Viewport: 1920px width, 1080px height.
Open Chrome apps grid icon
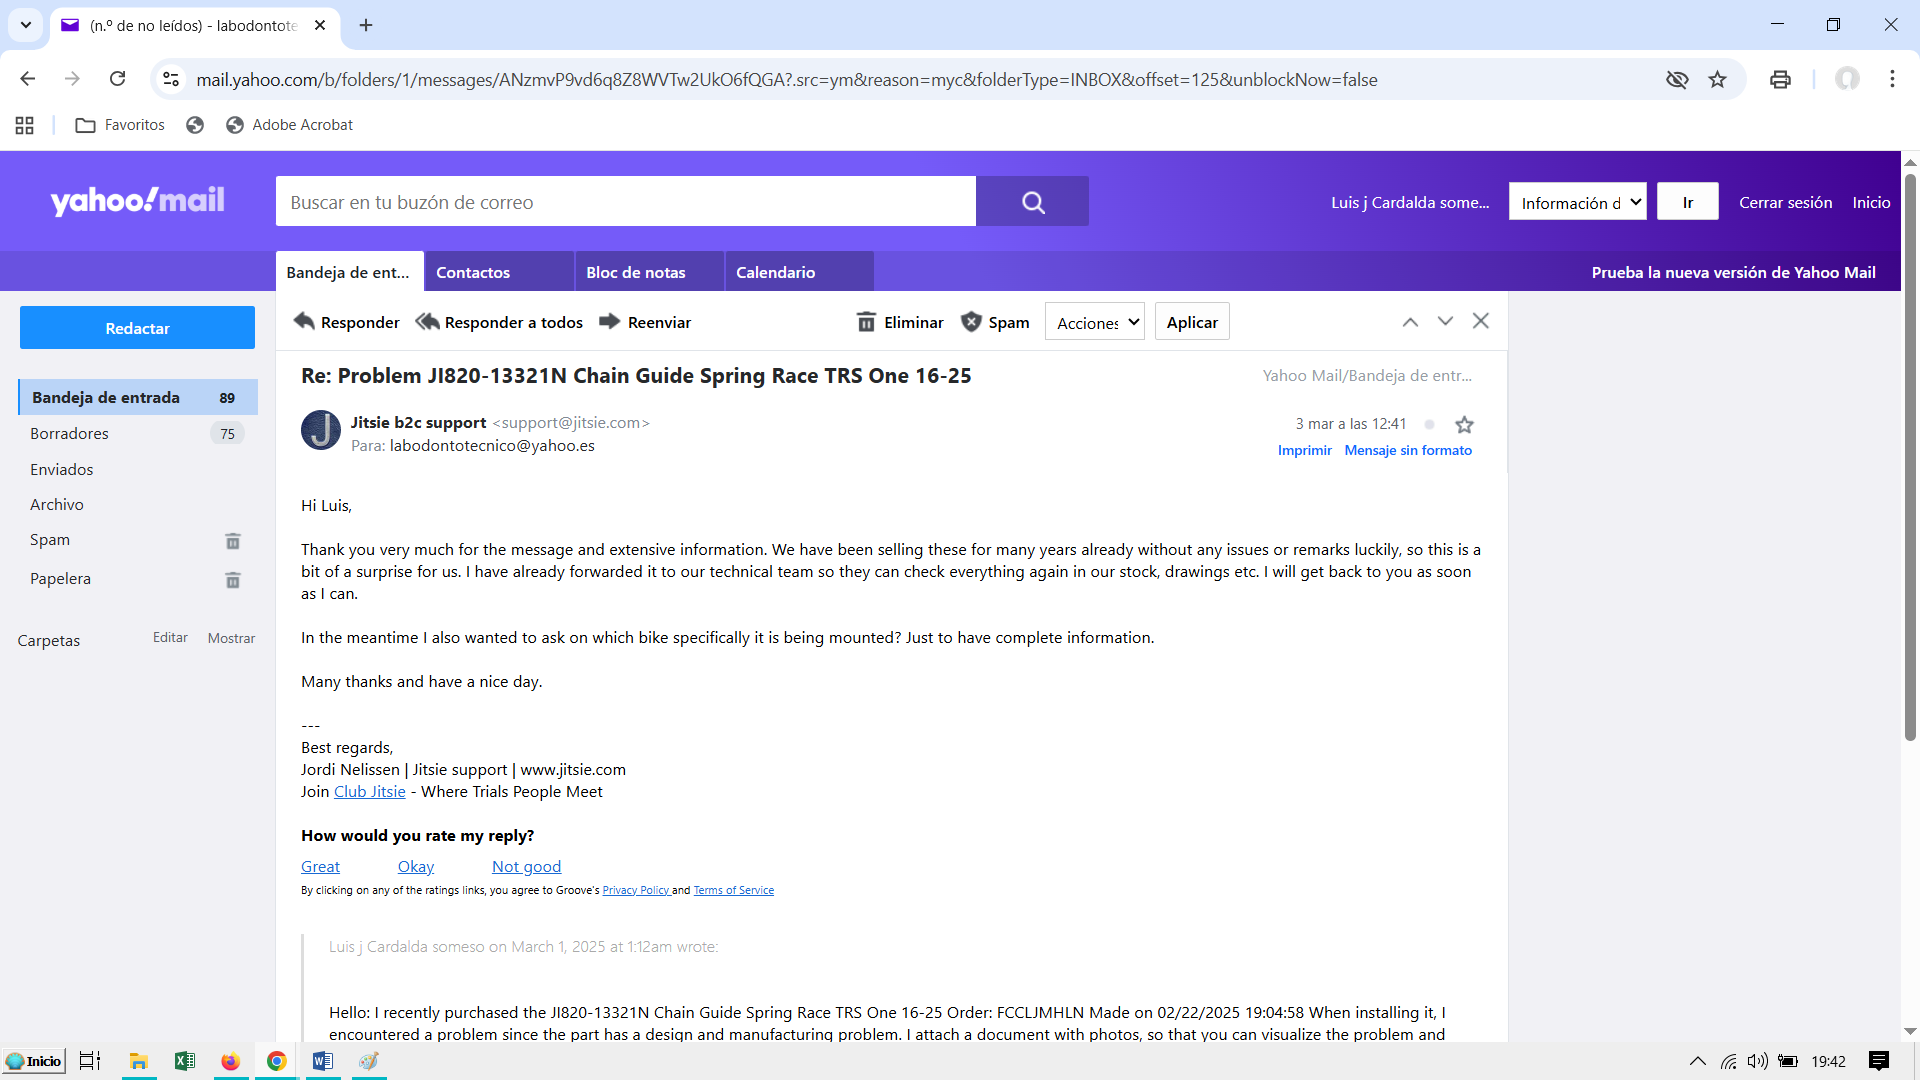pos(25,125)
